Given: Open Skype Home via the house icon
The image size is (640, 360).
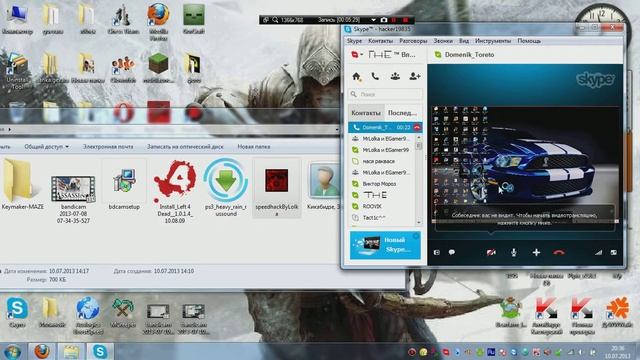Looking at the screenshot, I should coord(356,76).
